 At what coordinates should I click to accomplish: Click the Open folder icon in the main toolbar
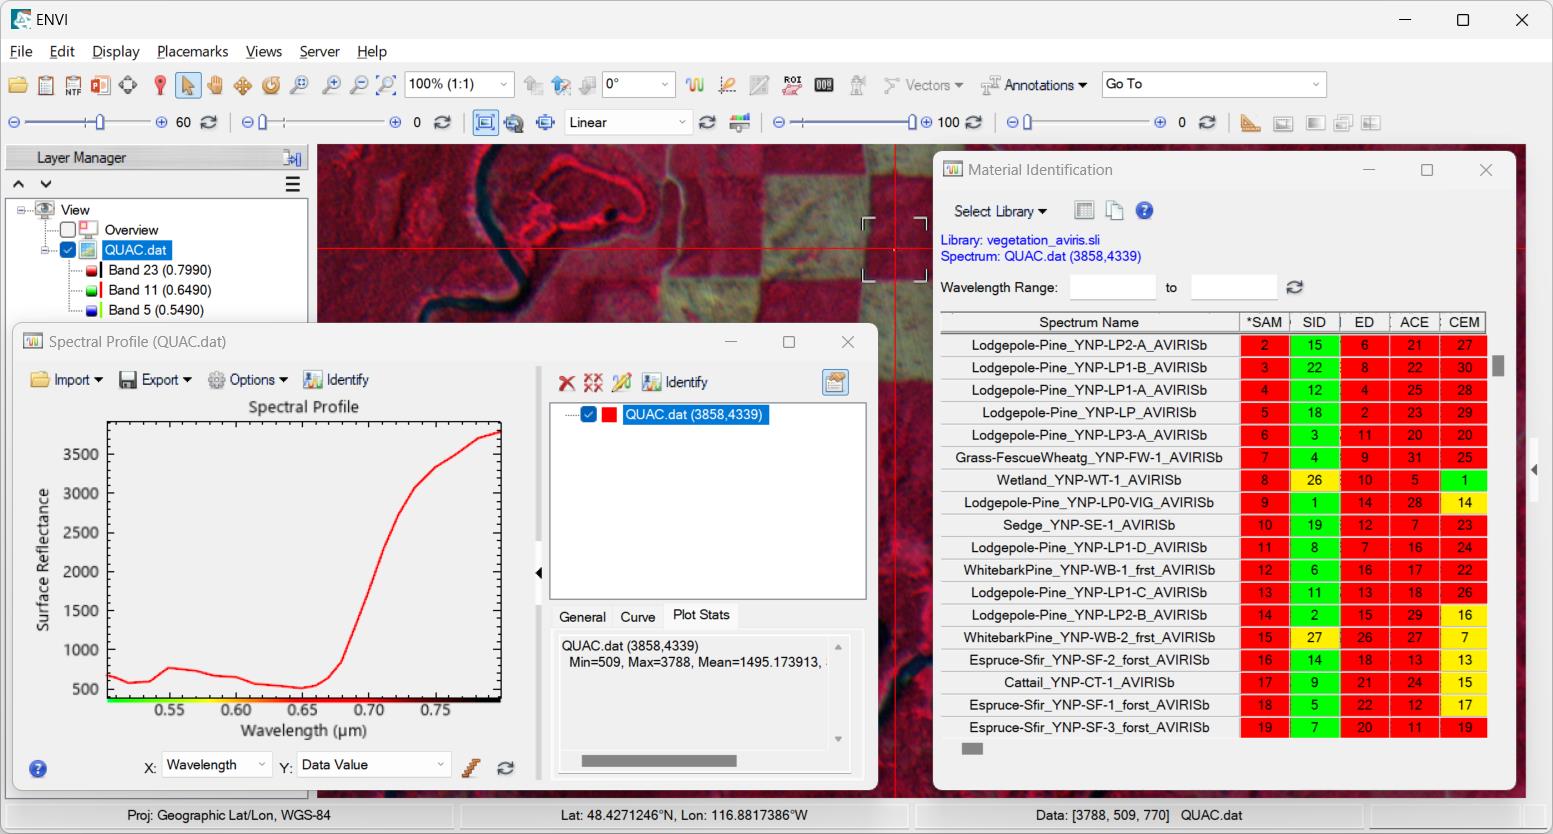(18, 85)
